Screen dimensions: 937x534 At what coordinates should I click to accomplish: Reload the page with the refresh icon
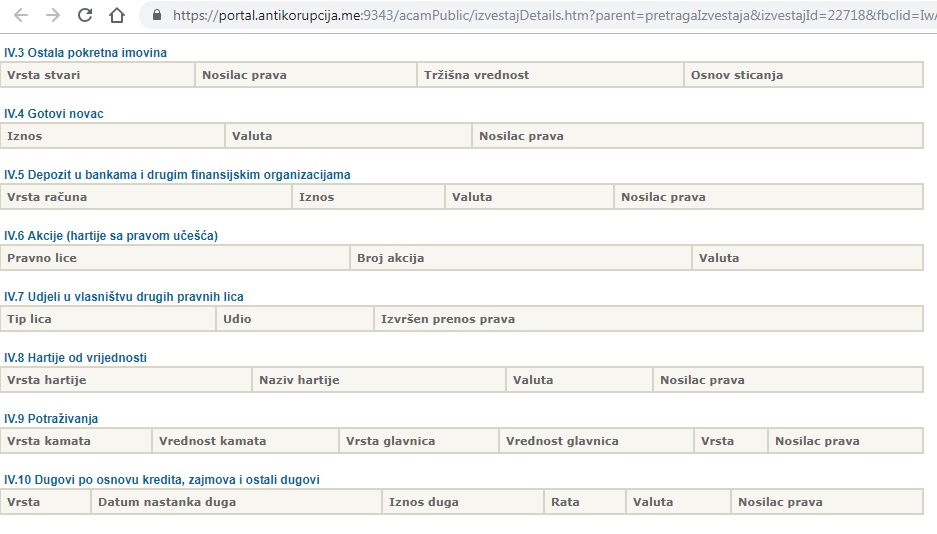point(85,16)
